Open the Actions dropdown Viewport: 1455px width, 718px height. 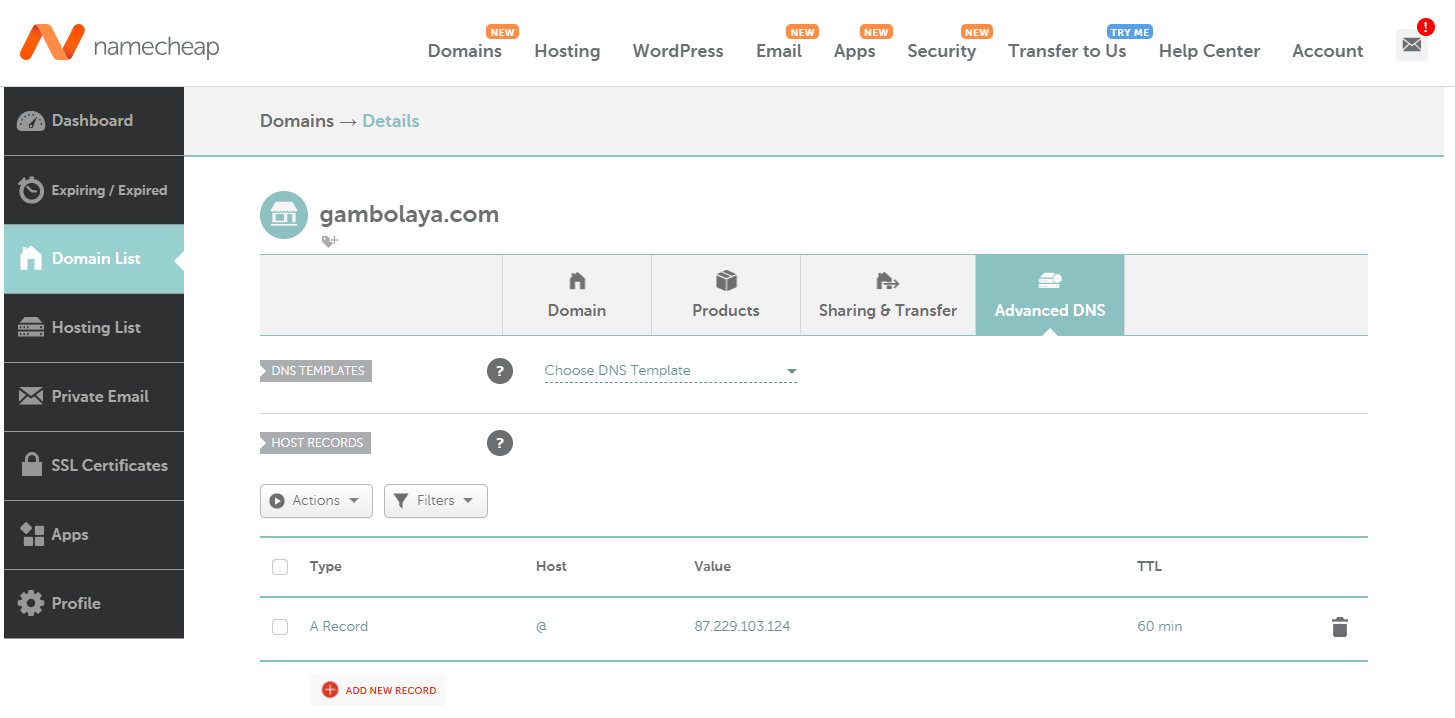point(316,501)
